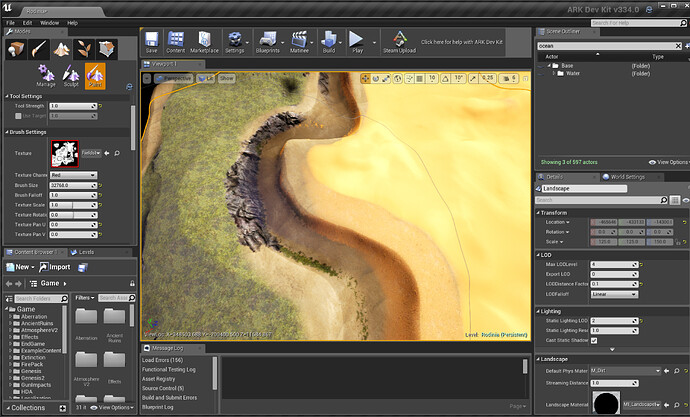690x417 pixels.
Task: Open the Play options dropdown arrow
Action: [374, 43]
